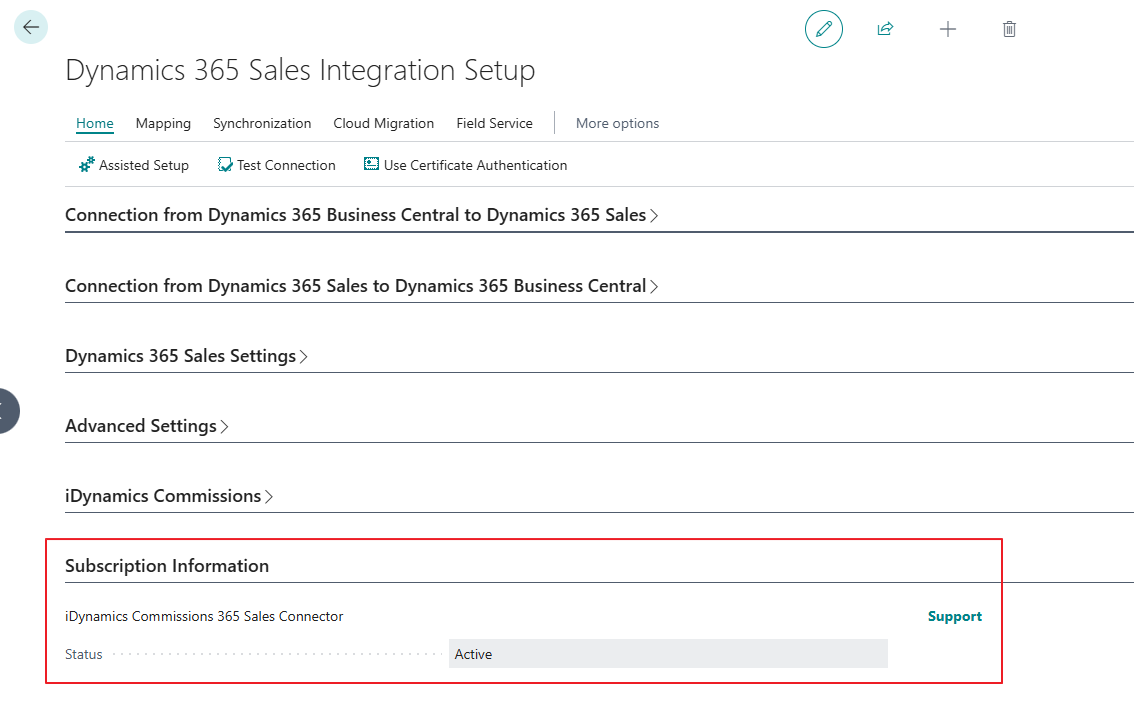Expand the iDynamics Commissions section
Image resolution: width=1134 pixels, height=701 pixels.
[169, 496]
